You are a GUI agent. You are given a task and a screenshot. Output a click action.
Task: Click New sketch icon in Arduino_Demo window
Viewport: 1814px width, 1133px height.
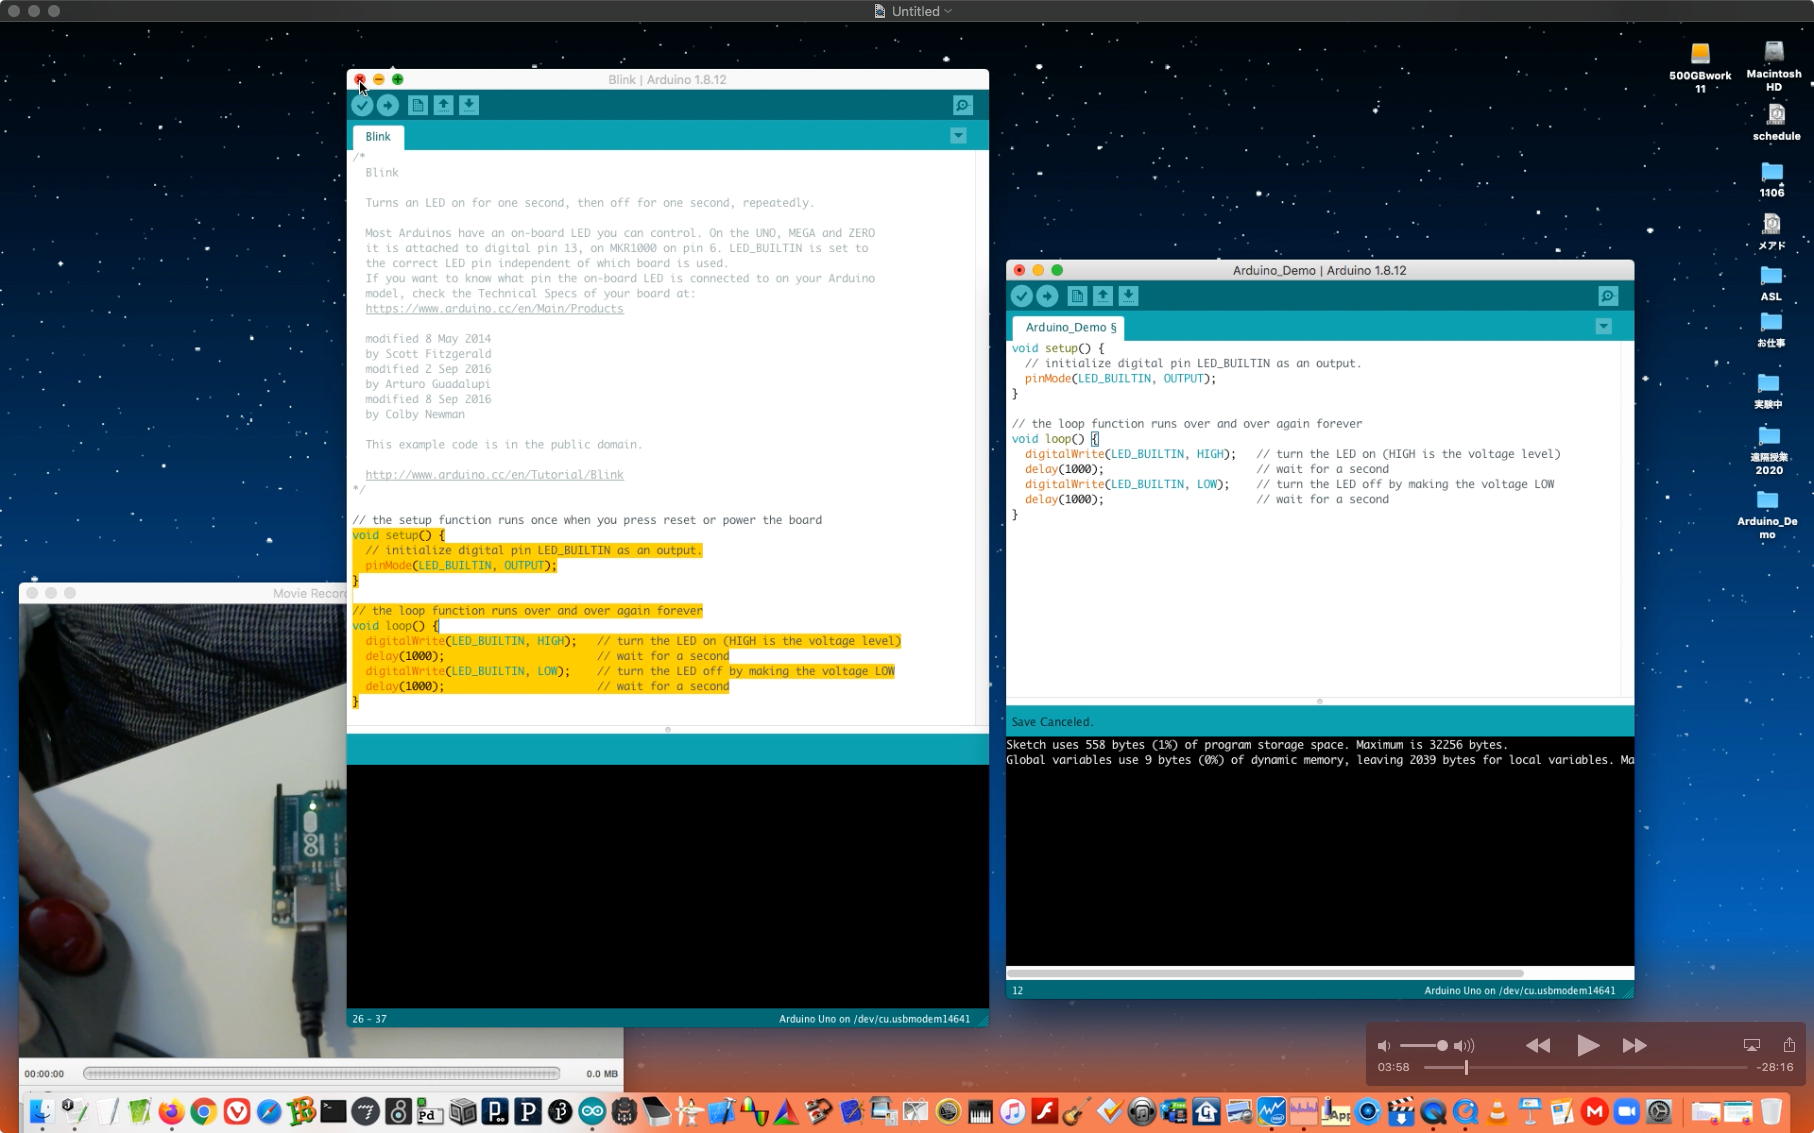1077,296
